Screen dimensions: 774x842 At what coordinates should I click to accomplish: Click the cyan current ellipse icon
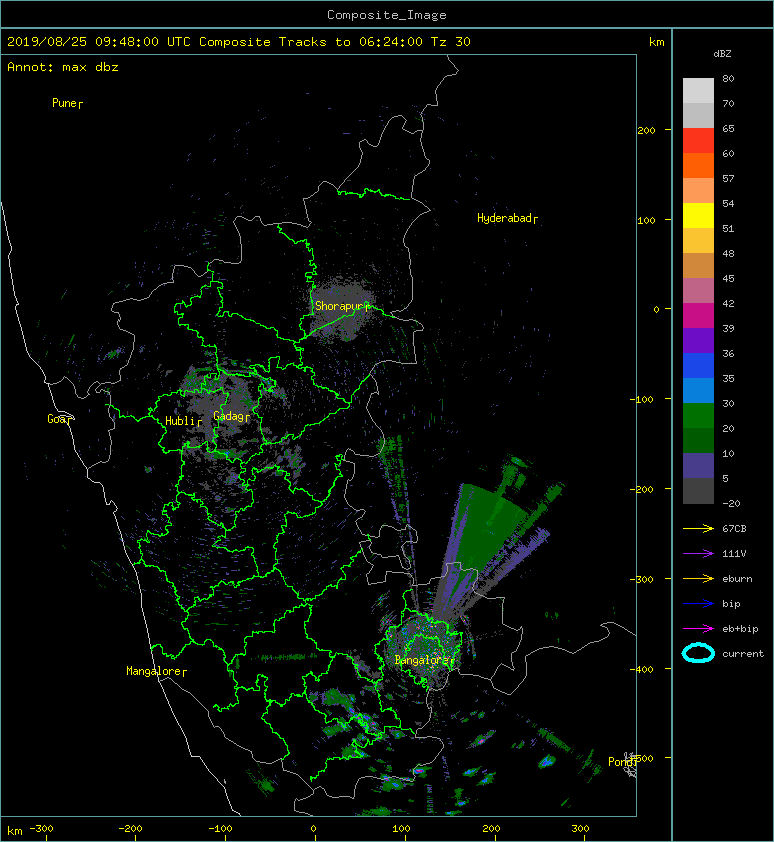pyautogui.click(x=698, y=653)
